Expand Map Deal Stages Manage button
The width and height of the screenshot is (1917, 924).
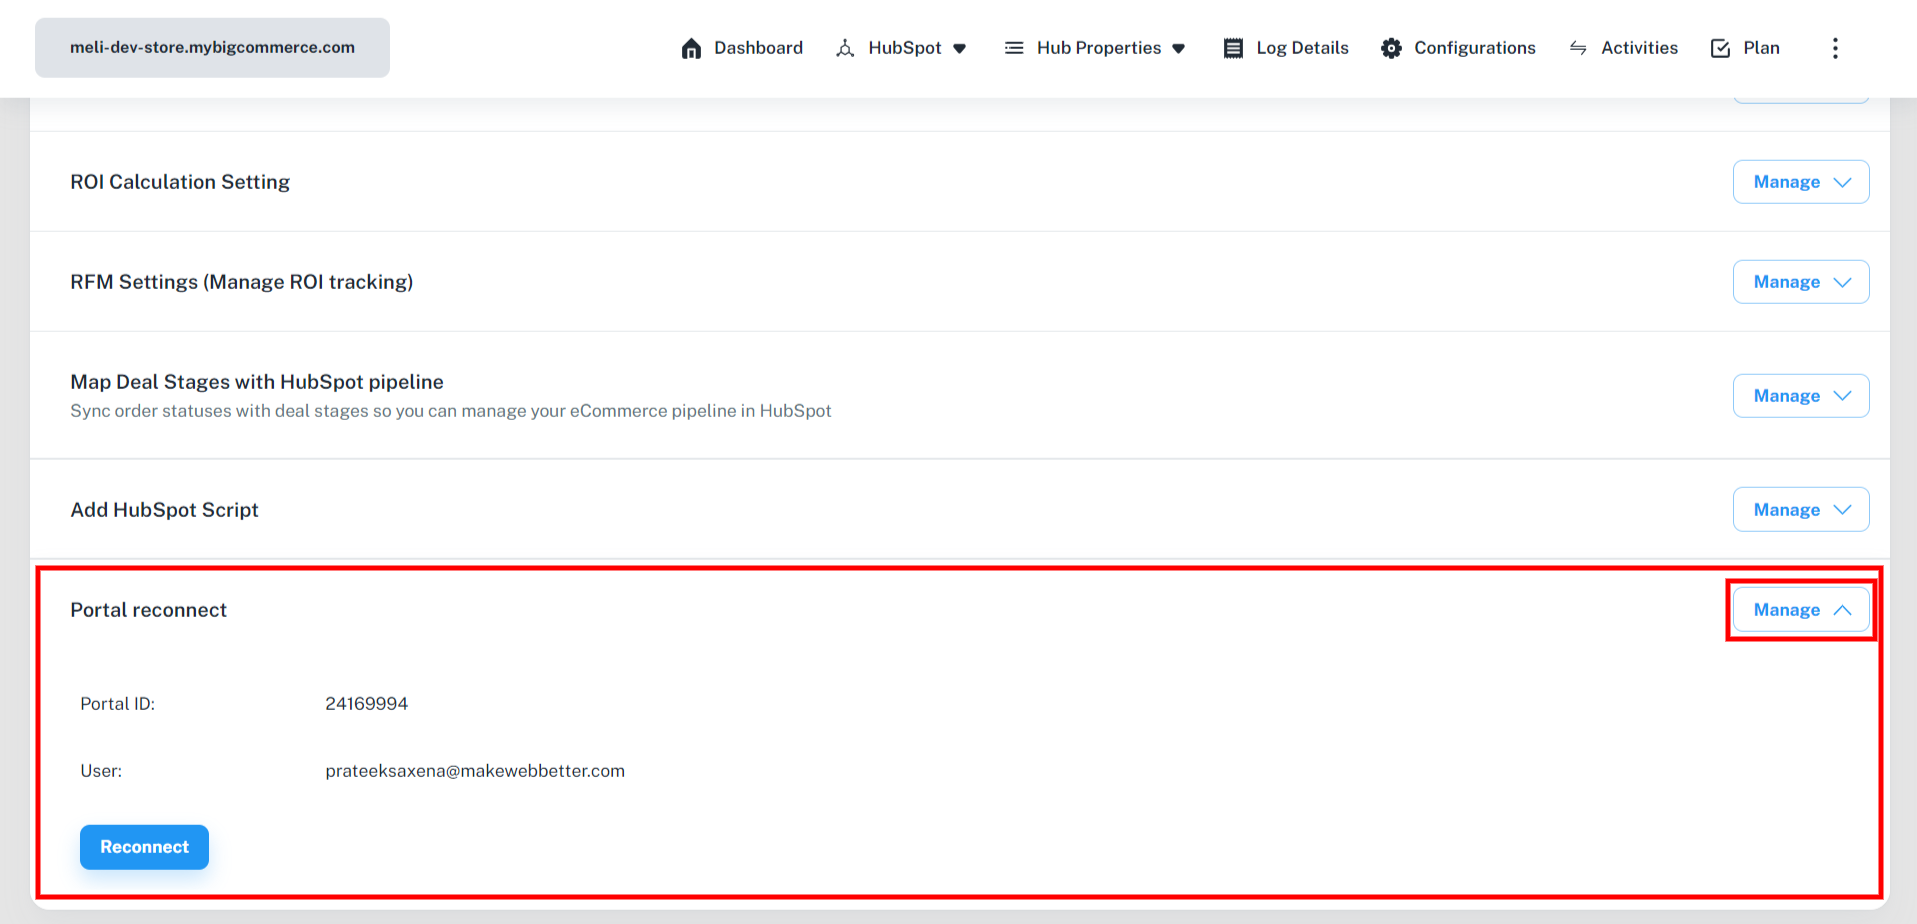click(x=1801, y=396)
